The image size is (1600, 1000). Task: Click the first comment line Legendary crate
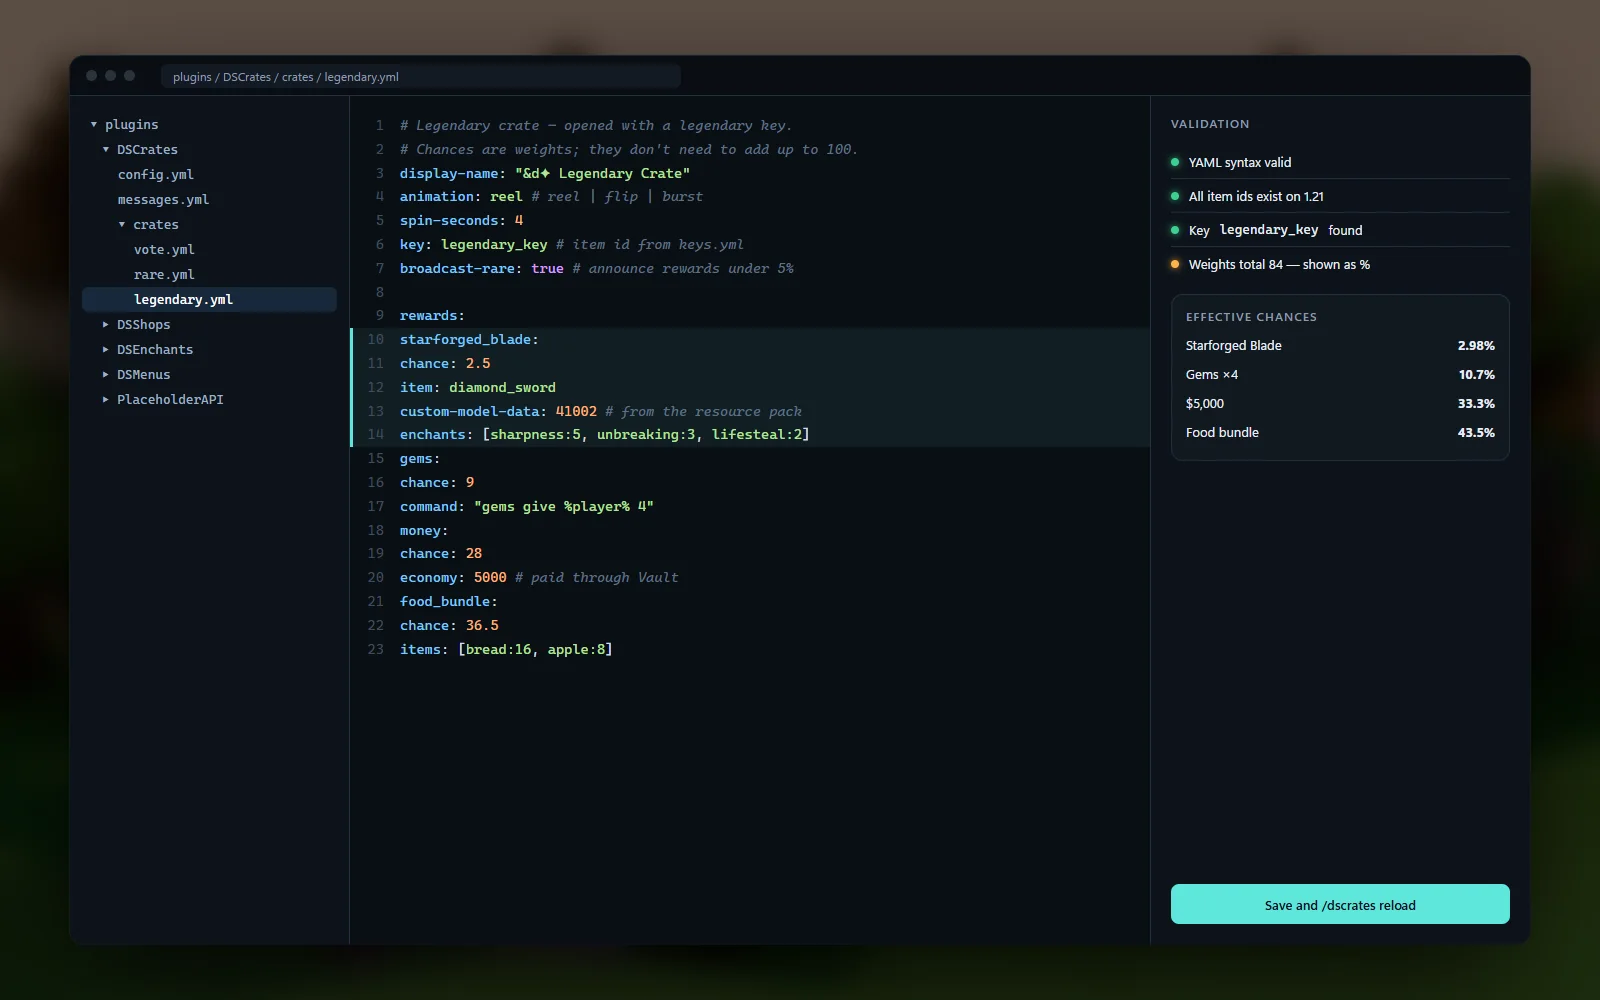596,126
